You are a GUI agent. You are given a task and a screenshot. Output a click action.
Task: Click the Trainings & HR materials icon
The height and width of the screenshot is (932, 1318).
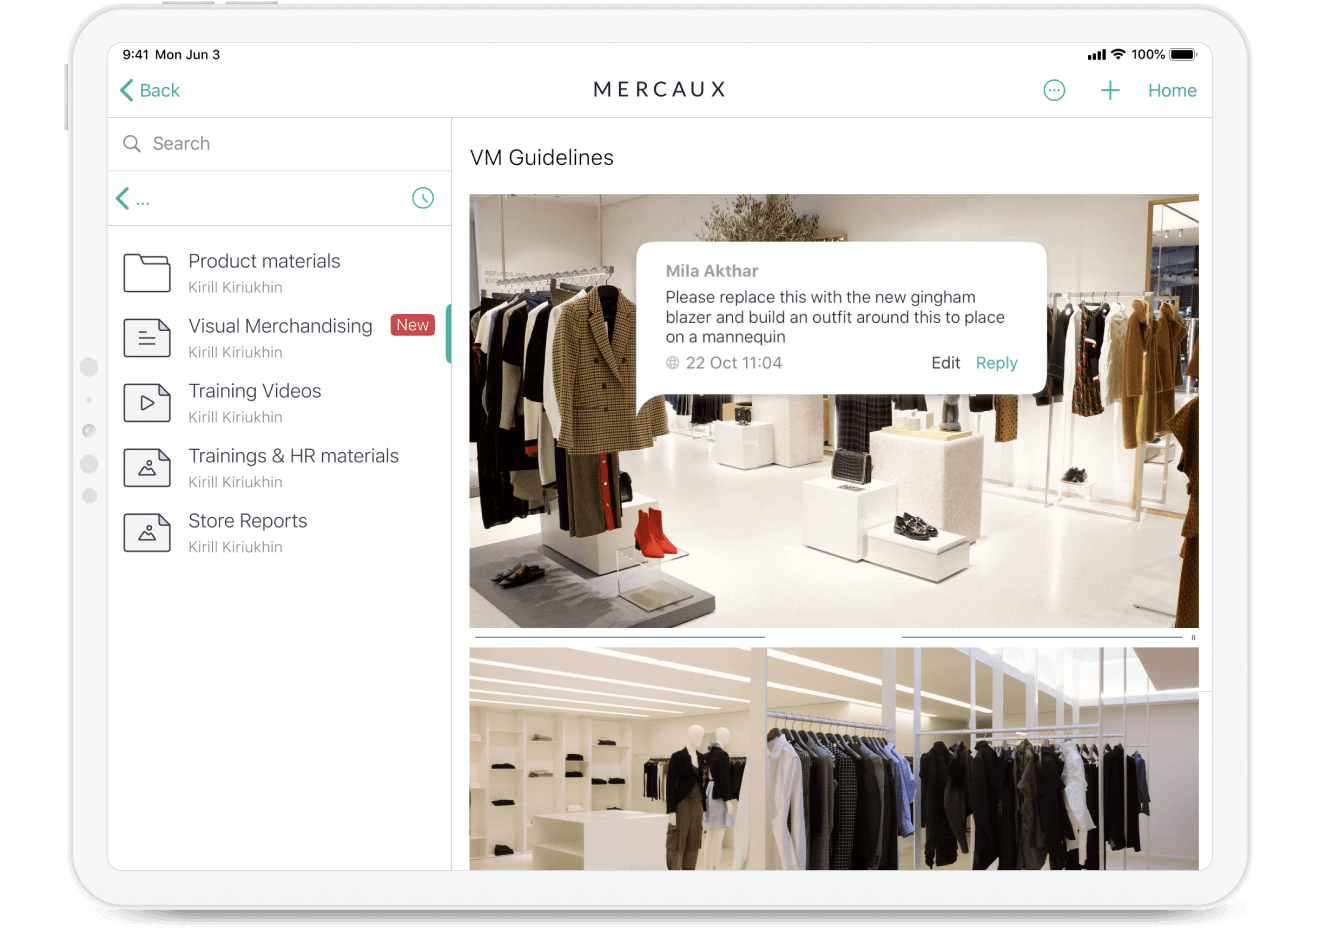[147, 468]
